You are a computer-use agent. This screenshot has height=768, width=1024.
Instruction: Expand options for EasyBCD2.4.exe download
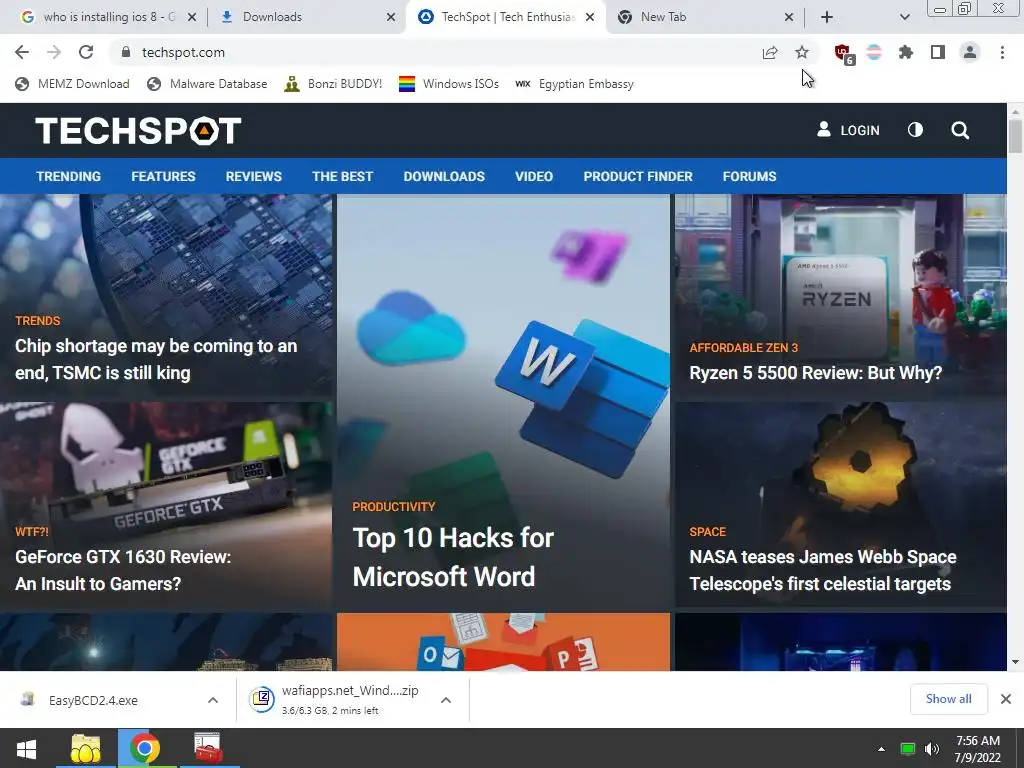pyautogui.click(x=213, y=700)
